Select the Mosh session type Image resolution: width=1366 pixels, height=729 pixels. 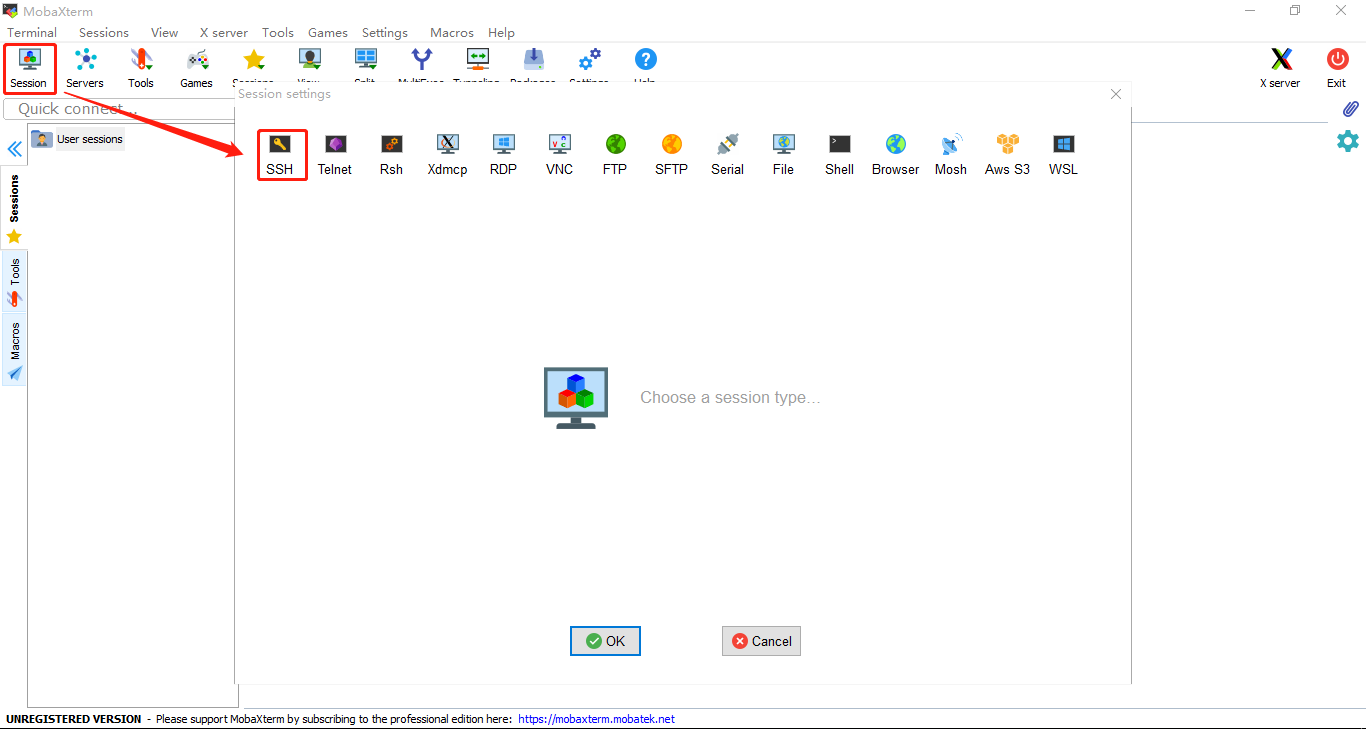pos(951,155)
